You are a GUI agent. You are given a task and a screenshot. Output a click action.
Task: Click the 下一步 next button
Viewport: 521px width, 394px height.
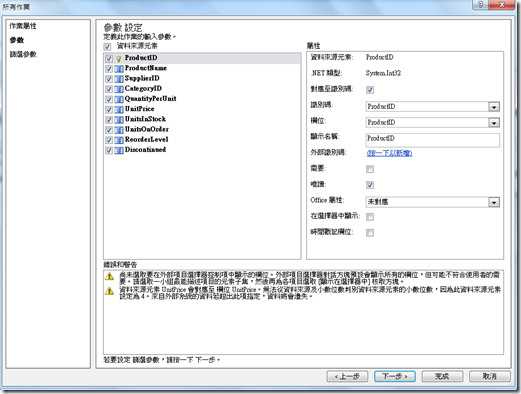395,376
